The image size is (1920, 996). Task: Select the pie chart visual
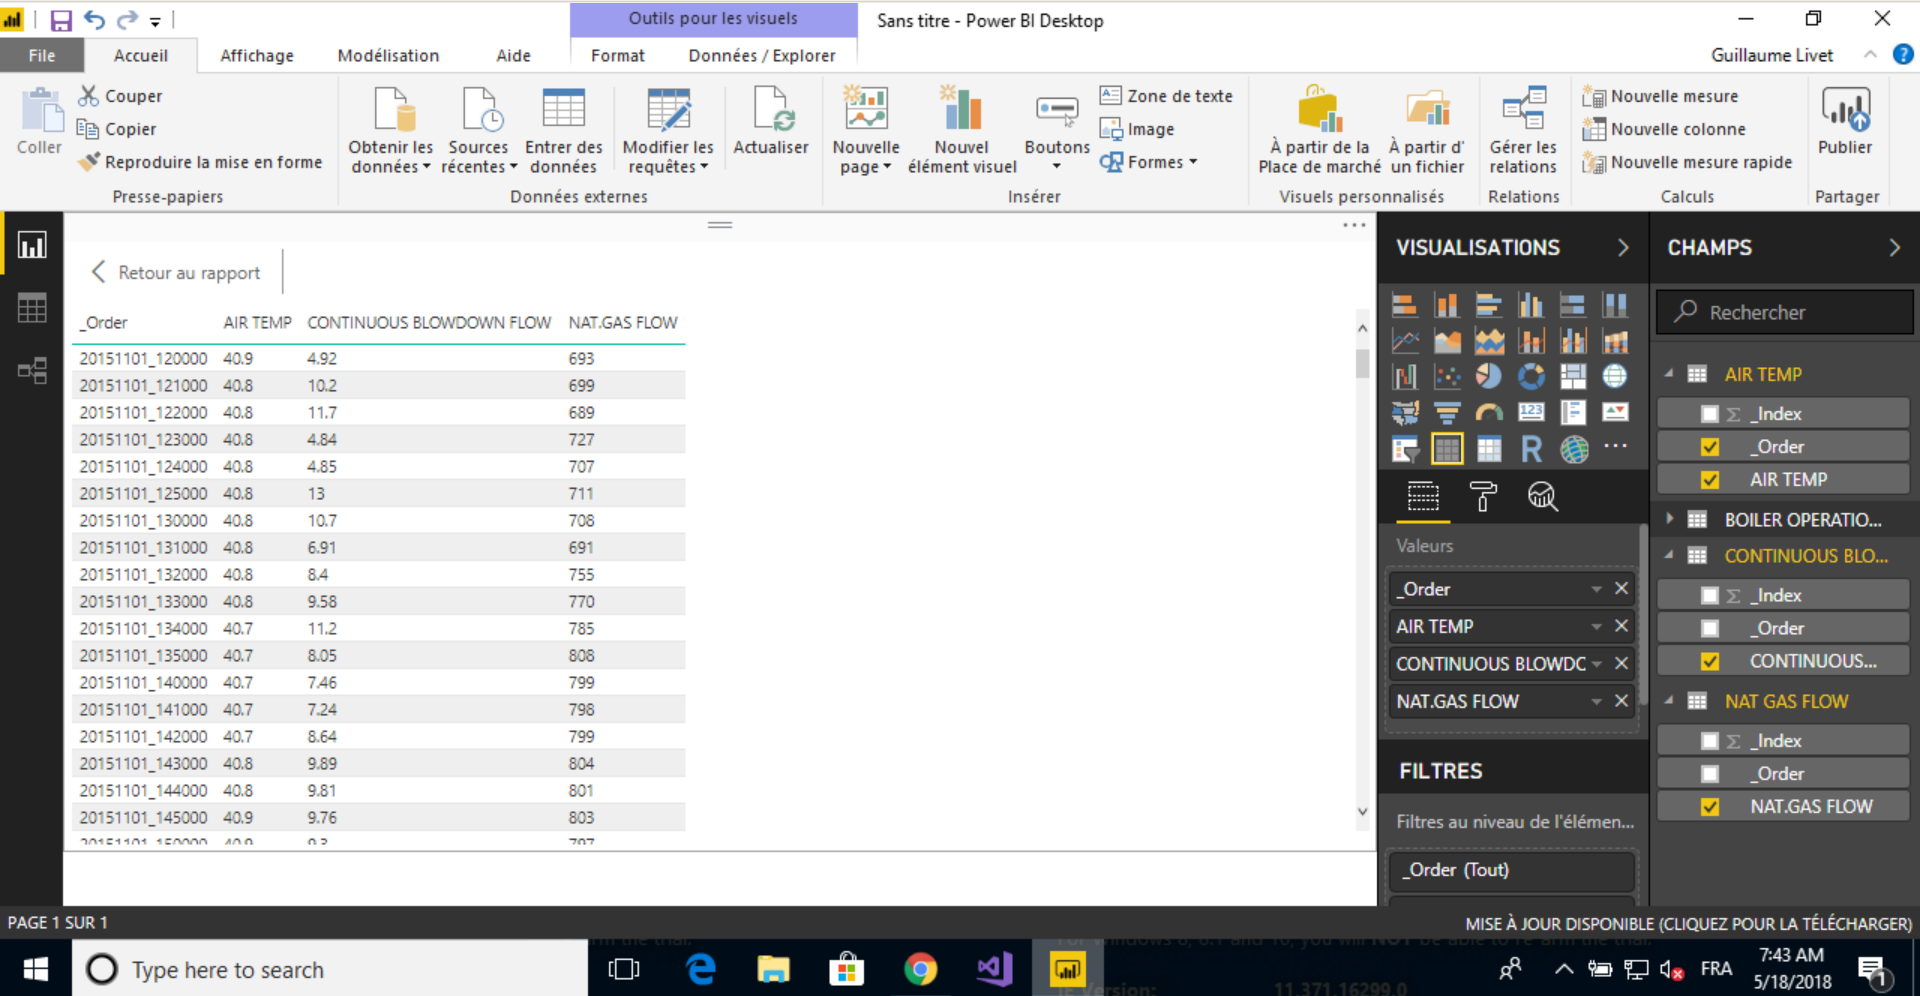click(x=1489, y=376)
